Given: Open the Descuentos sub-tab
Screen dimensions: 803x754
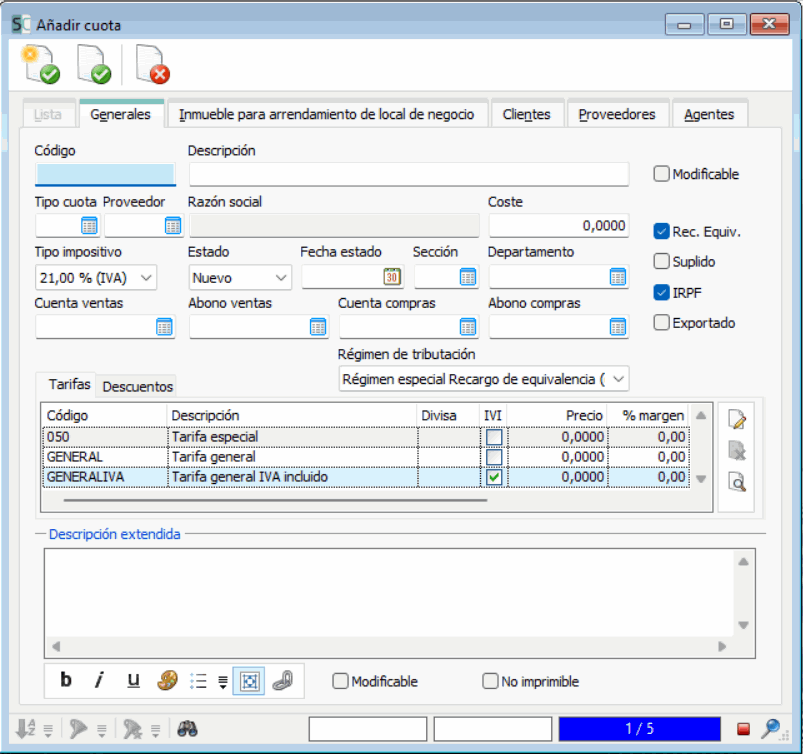Looking at the screenshot, I should [138, 386].
